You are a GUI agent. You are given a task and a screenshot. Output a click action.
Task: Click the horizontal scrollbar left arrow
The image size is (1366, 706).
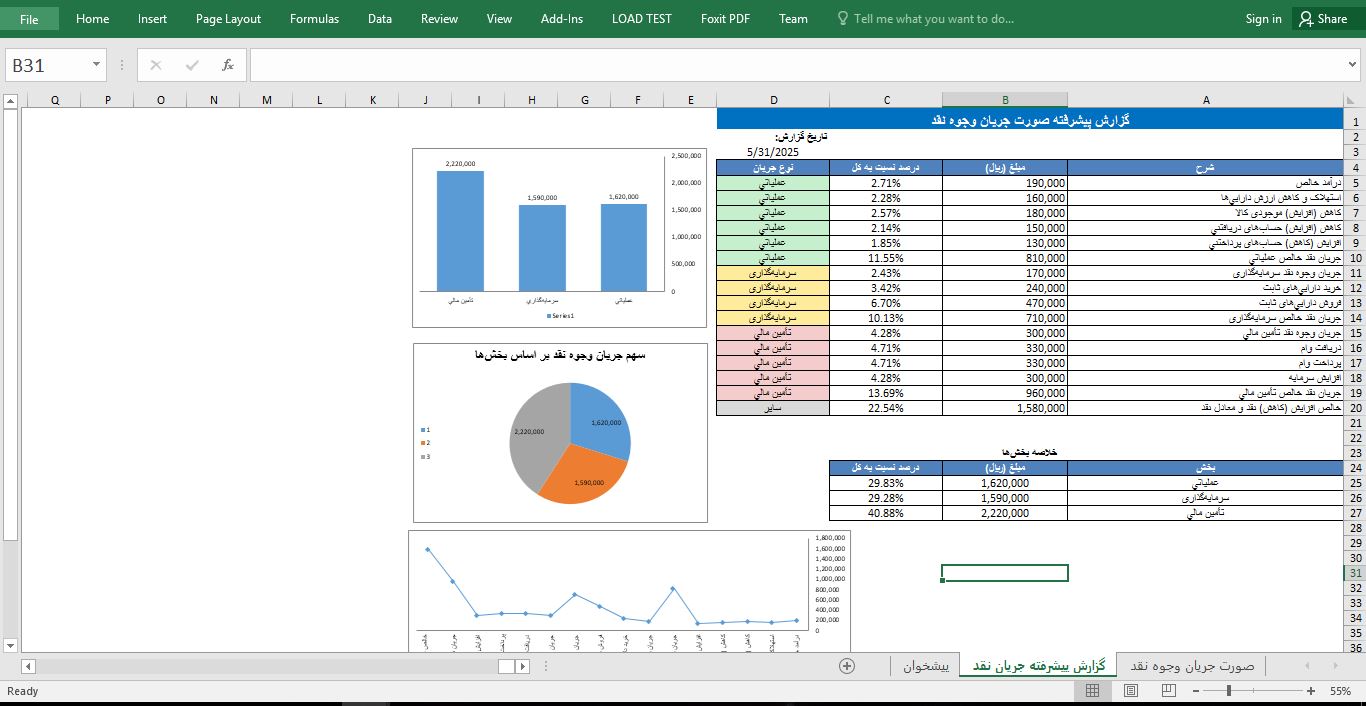point(28,666)
